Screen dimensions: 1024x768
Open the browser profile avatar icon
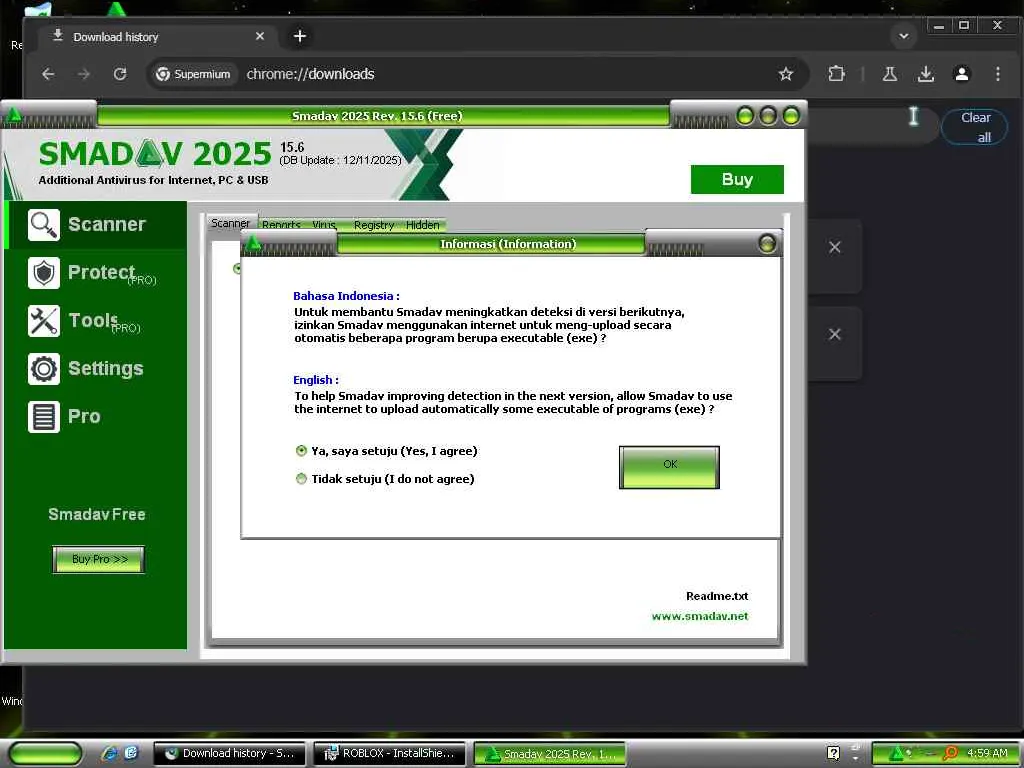961,74
